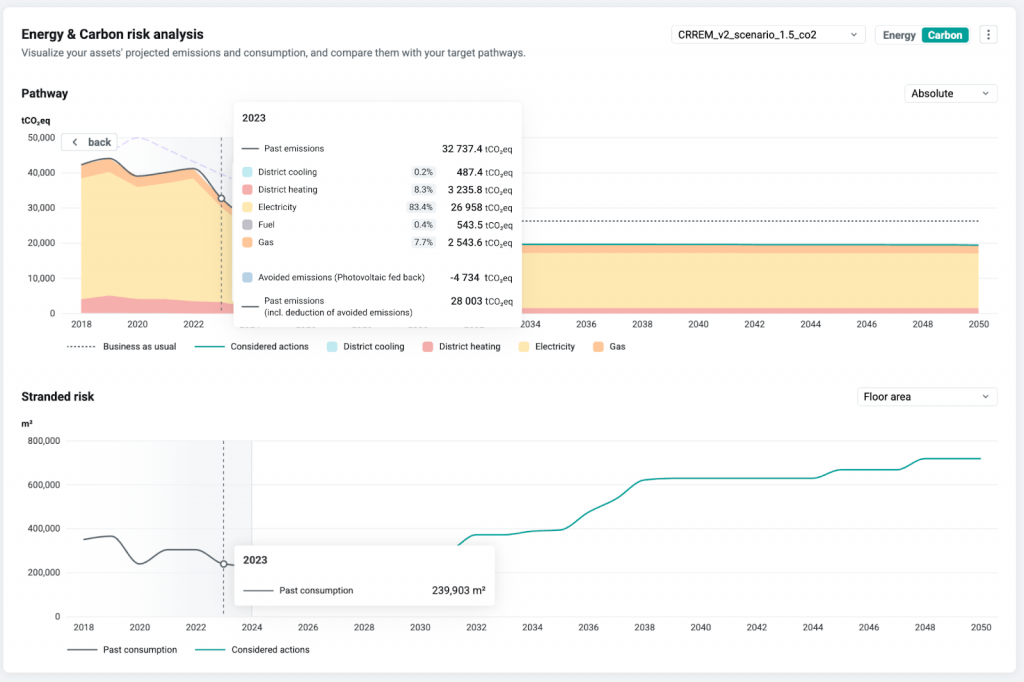Open the Floor area dropdown
Viewport: 1024px width, 682px height.
(x=927, y=397)
